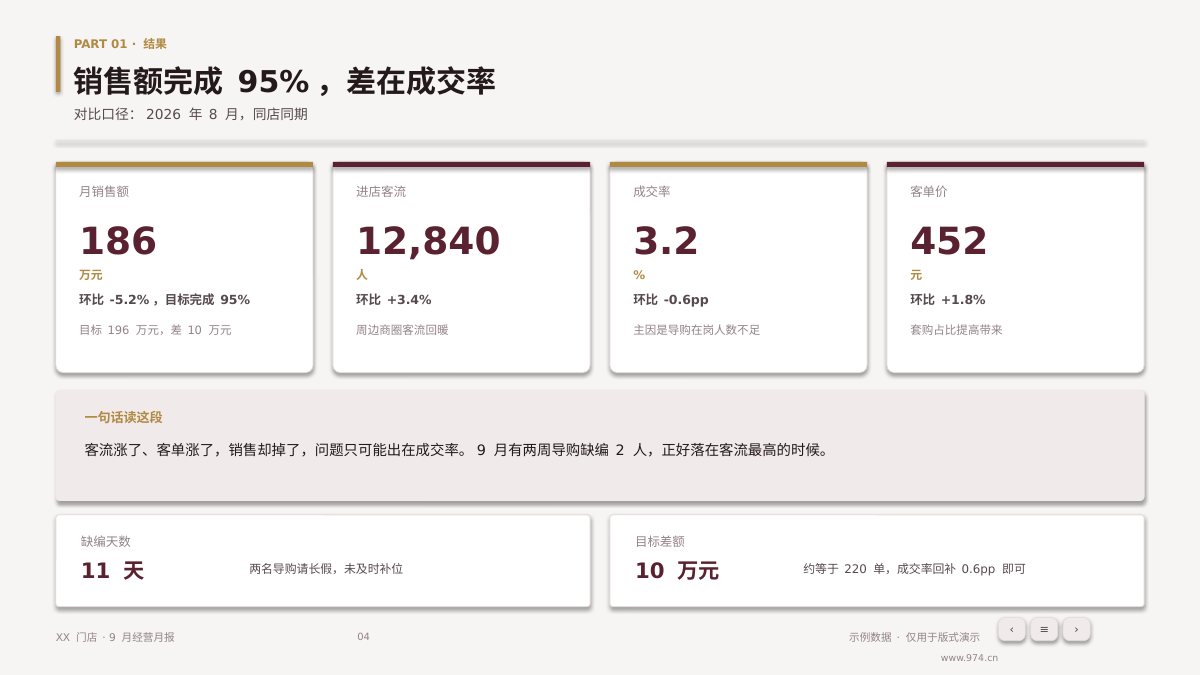Click the unit "万元" under 186

(x=91, y=275)
